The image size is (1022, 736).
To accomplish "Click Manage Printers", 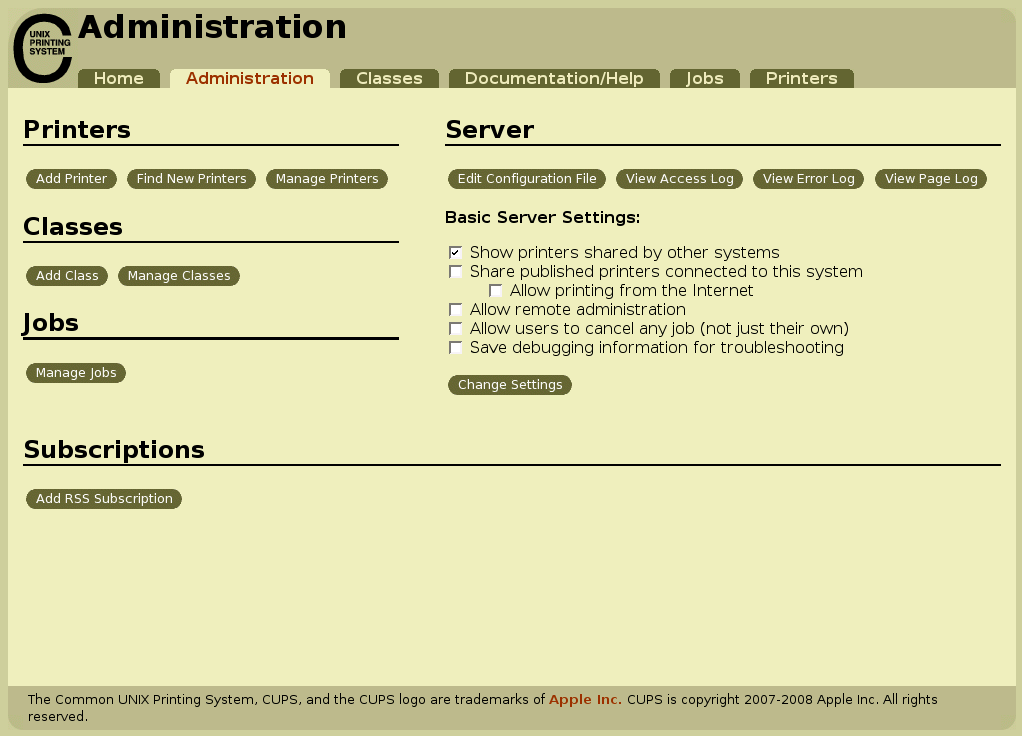I will click(x=326, y=178).
